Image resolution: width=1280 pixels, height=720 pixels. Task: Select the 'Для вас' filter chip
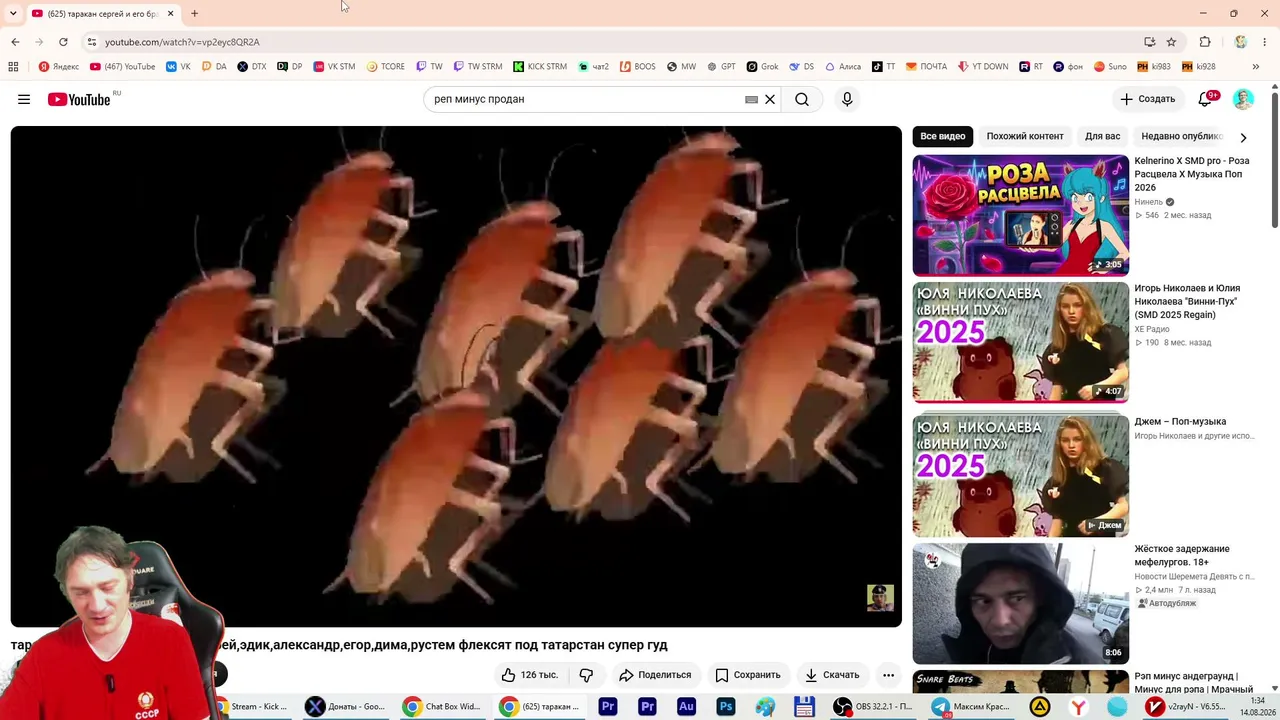point(1103,136)
